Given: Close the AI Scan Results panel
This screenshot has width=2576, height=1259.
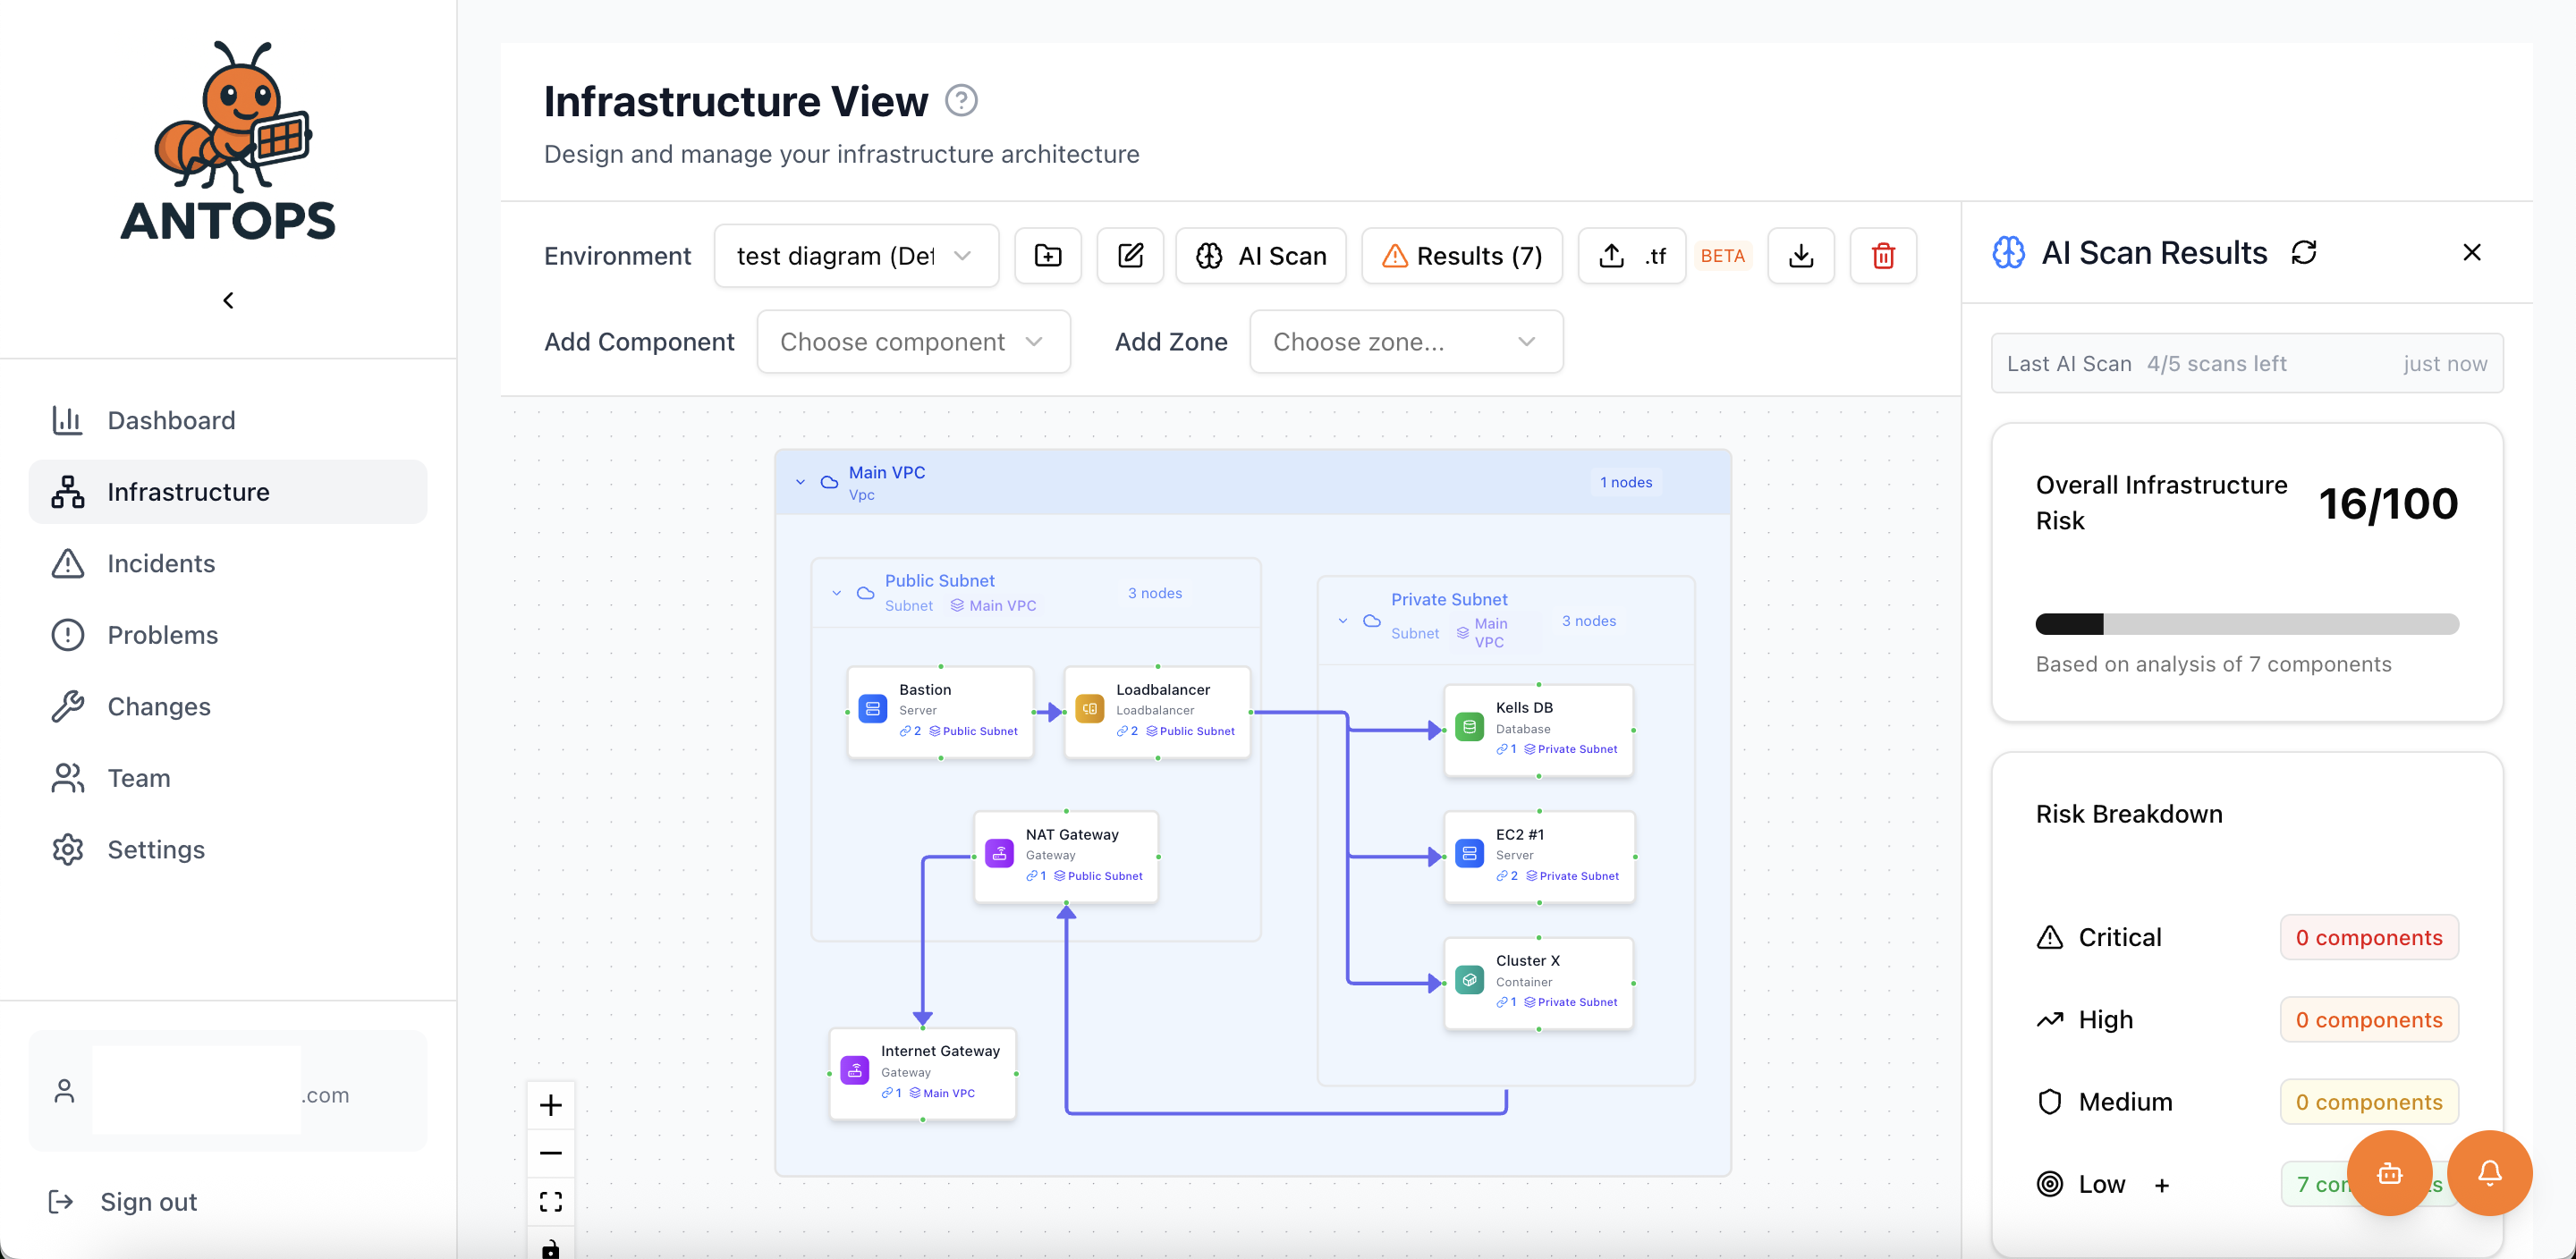Looking at the screenshot, I should coord(2472,252).
